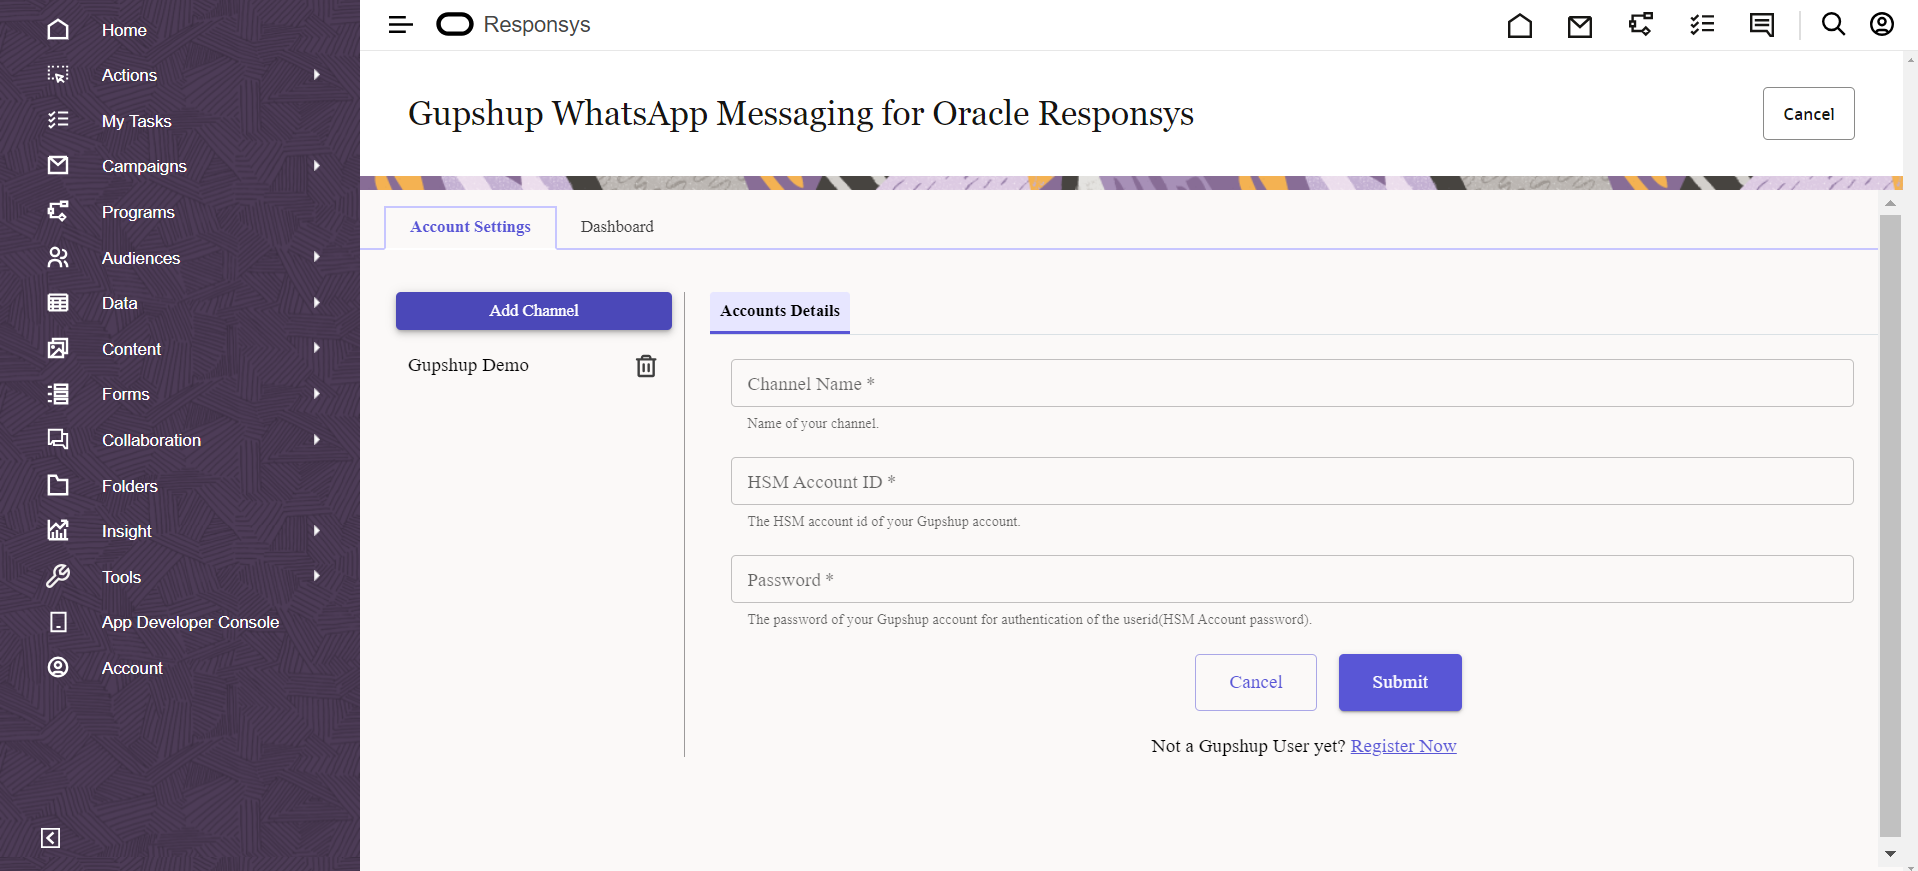Switch to the Dashboard tab
The width and height of the screenshot is (1918, 871).
click(x=617, y=227)
